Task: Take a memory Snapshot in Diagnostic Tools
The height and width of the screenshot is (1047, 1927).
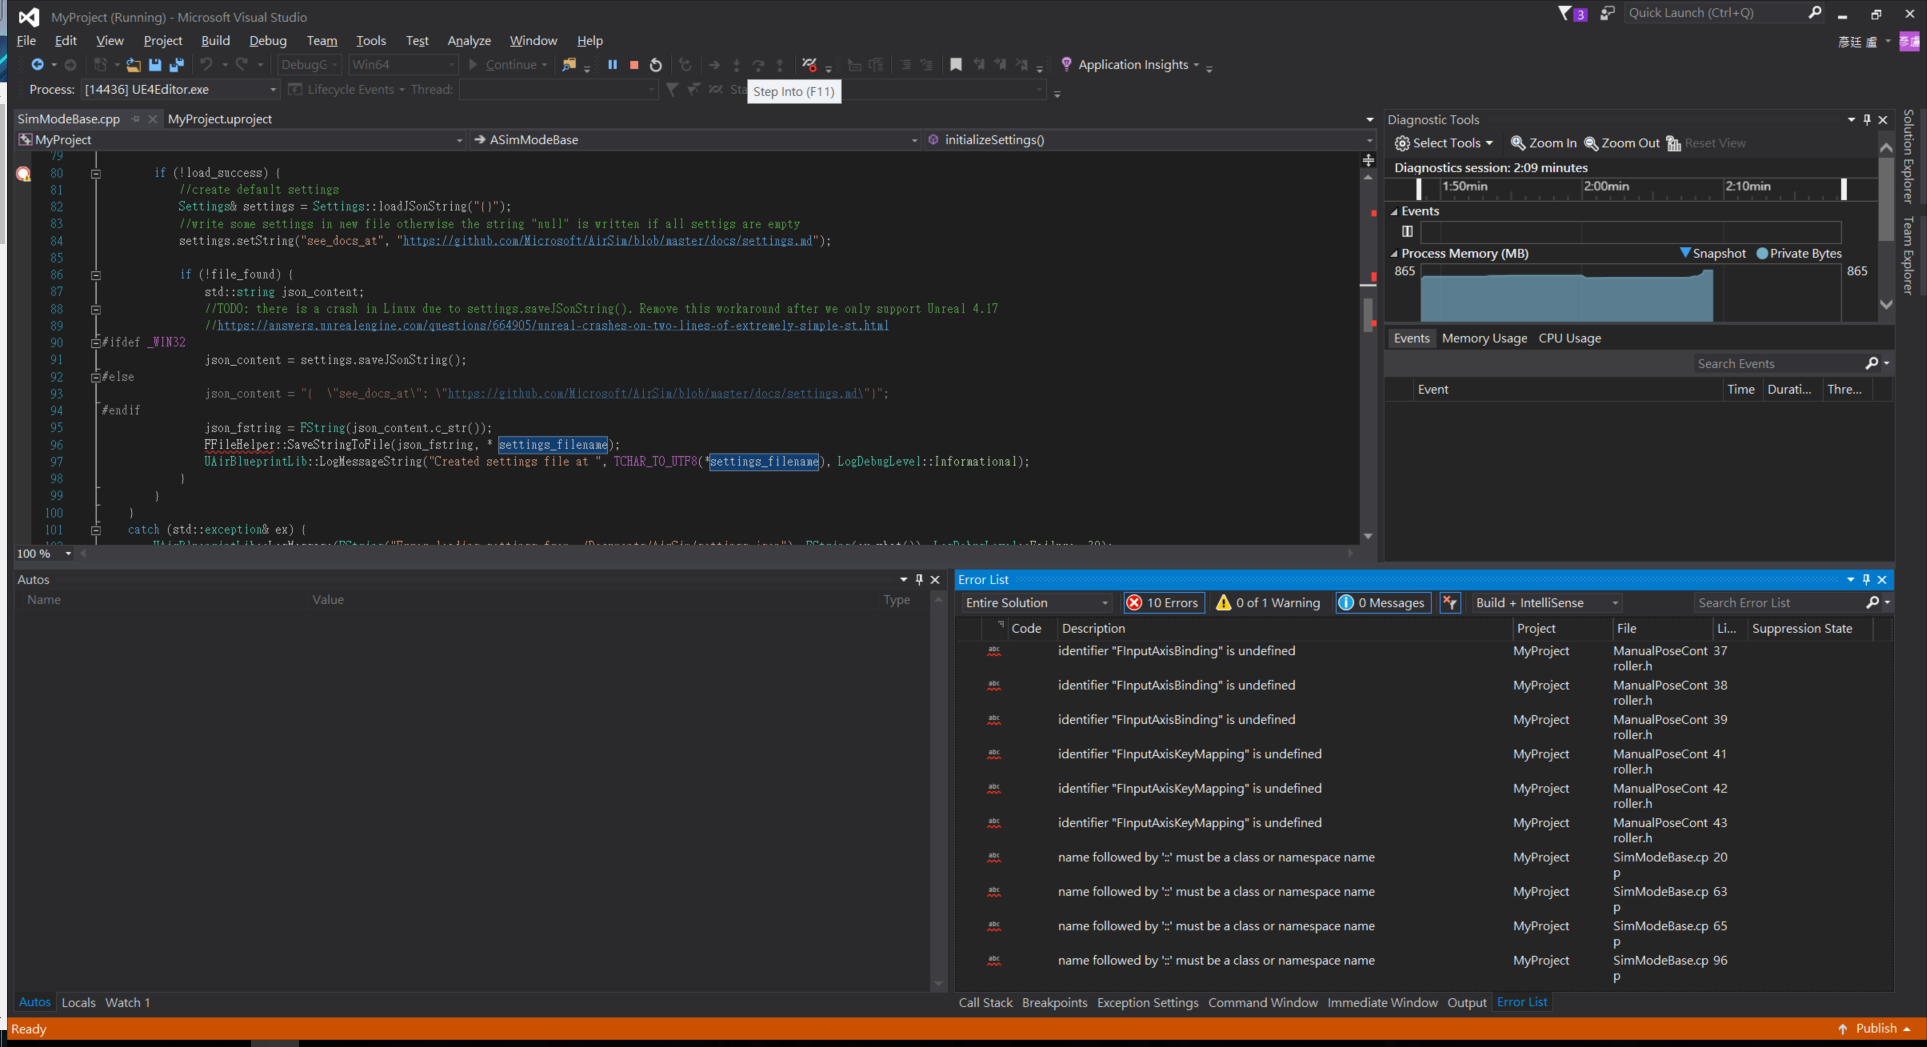Action: click(1713, 253)
